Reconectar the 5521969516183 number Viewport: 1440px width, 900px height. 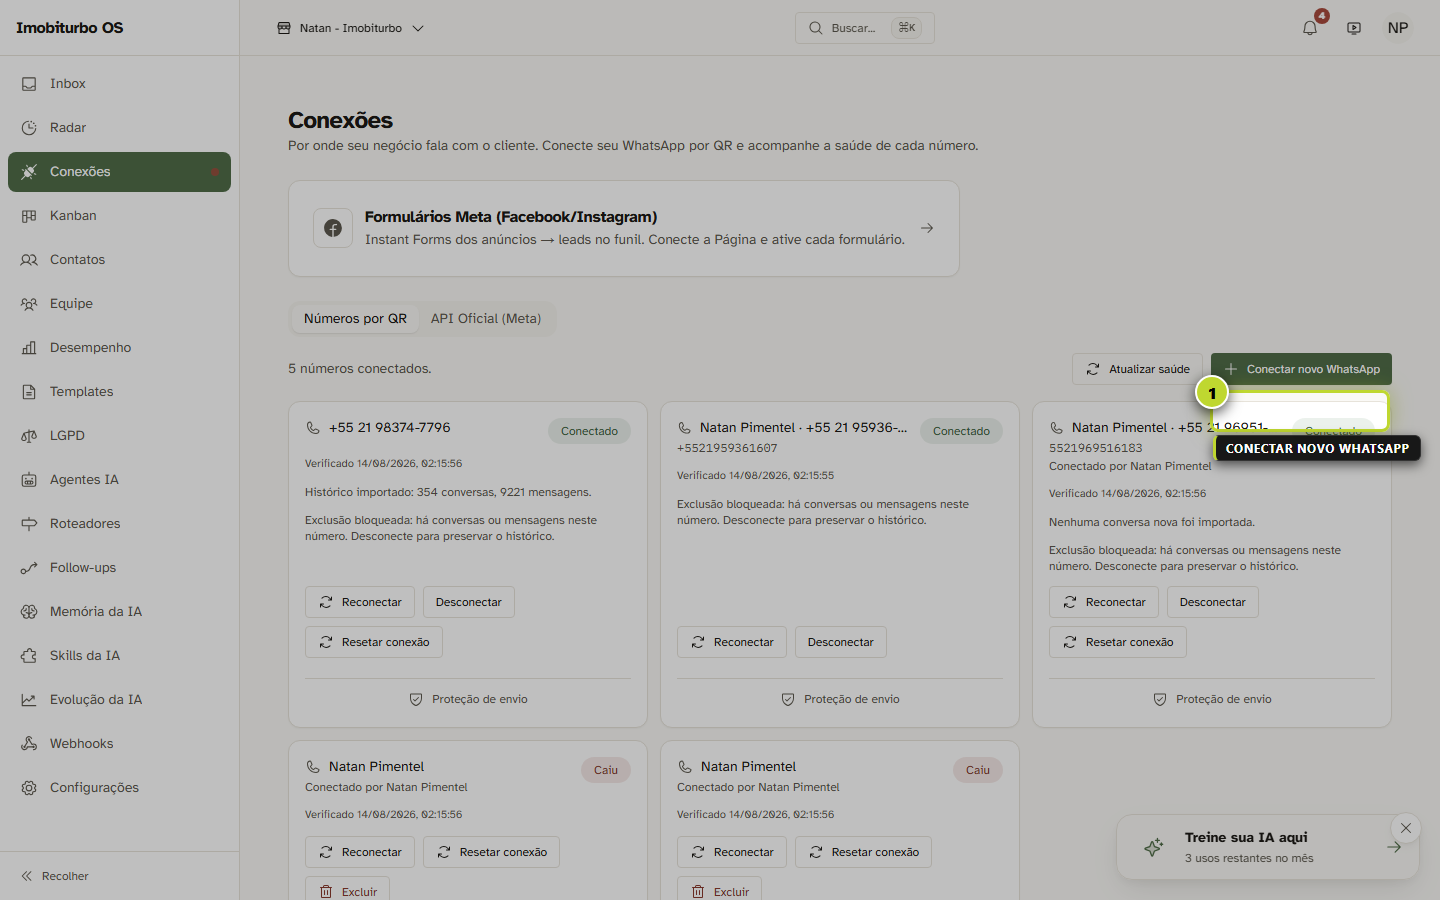click(x=1104, y=602)
